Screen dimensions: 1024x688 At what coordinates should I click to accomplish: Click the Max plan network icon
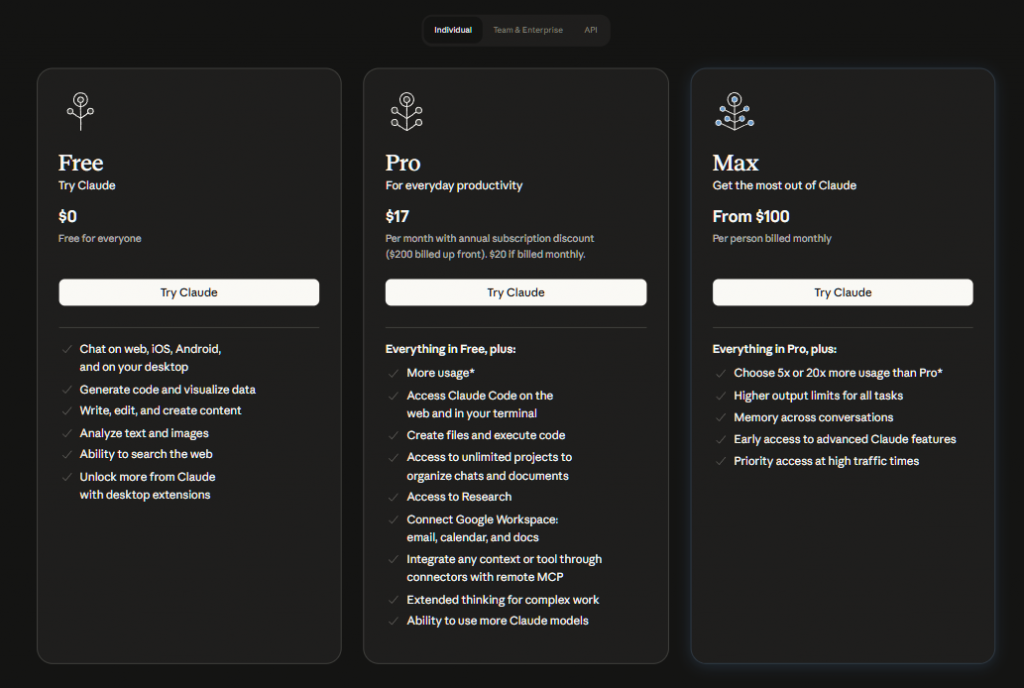coord(734,111)
